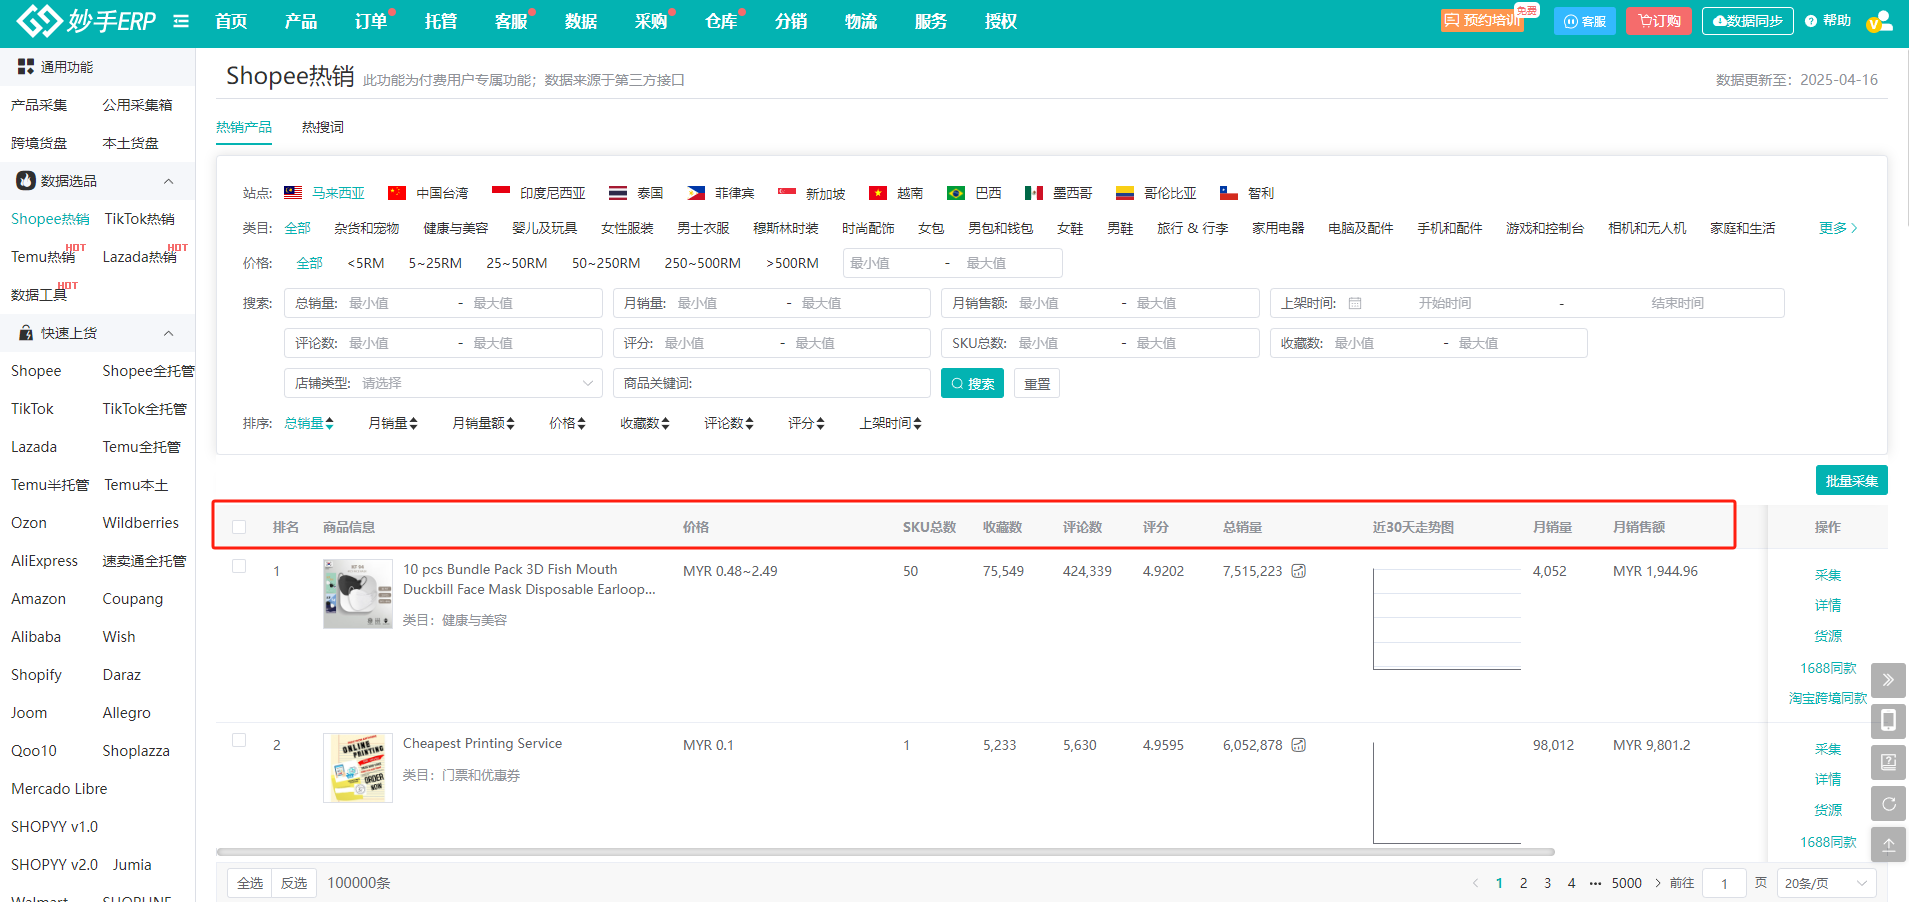Screen dimensions: 1909x902
Task: Click the refresh floating sidebar icon
Action: coord(1888,803)
